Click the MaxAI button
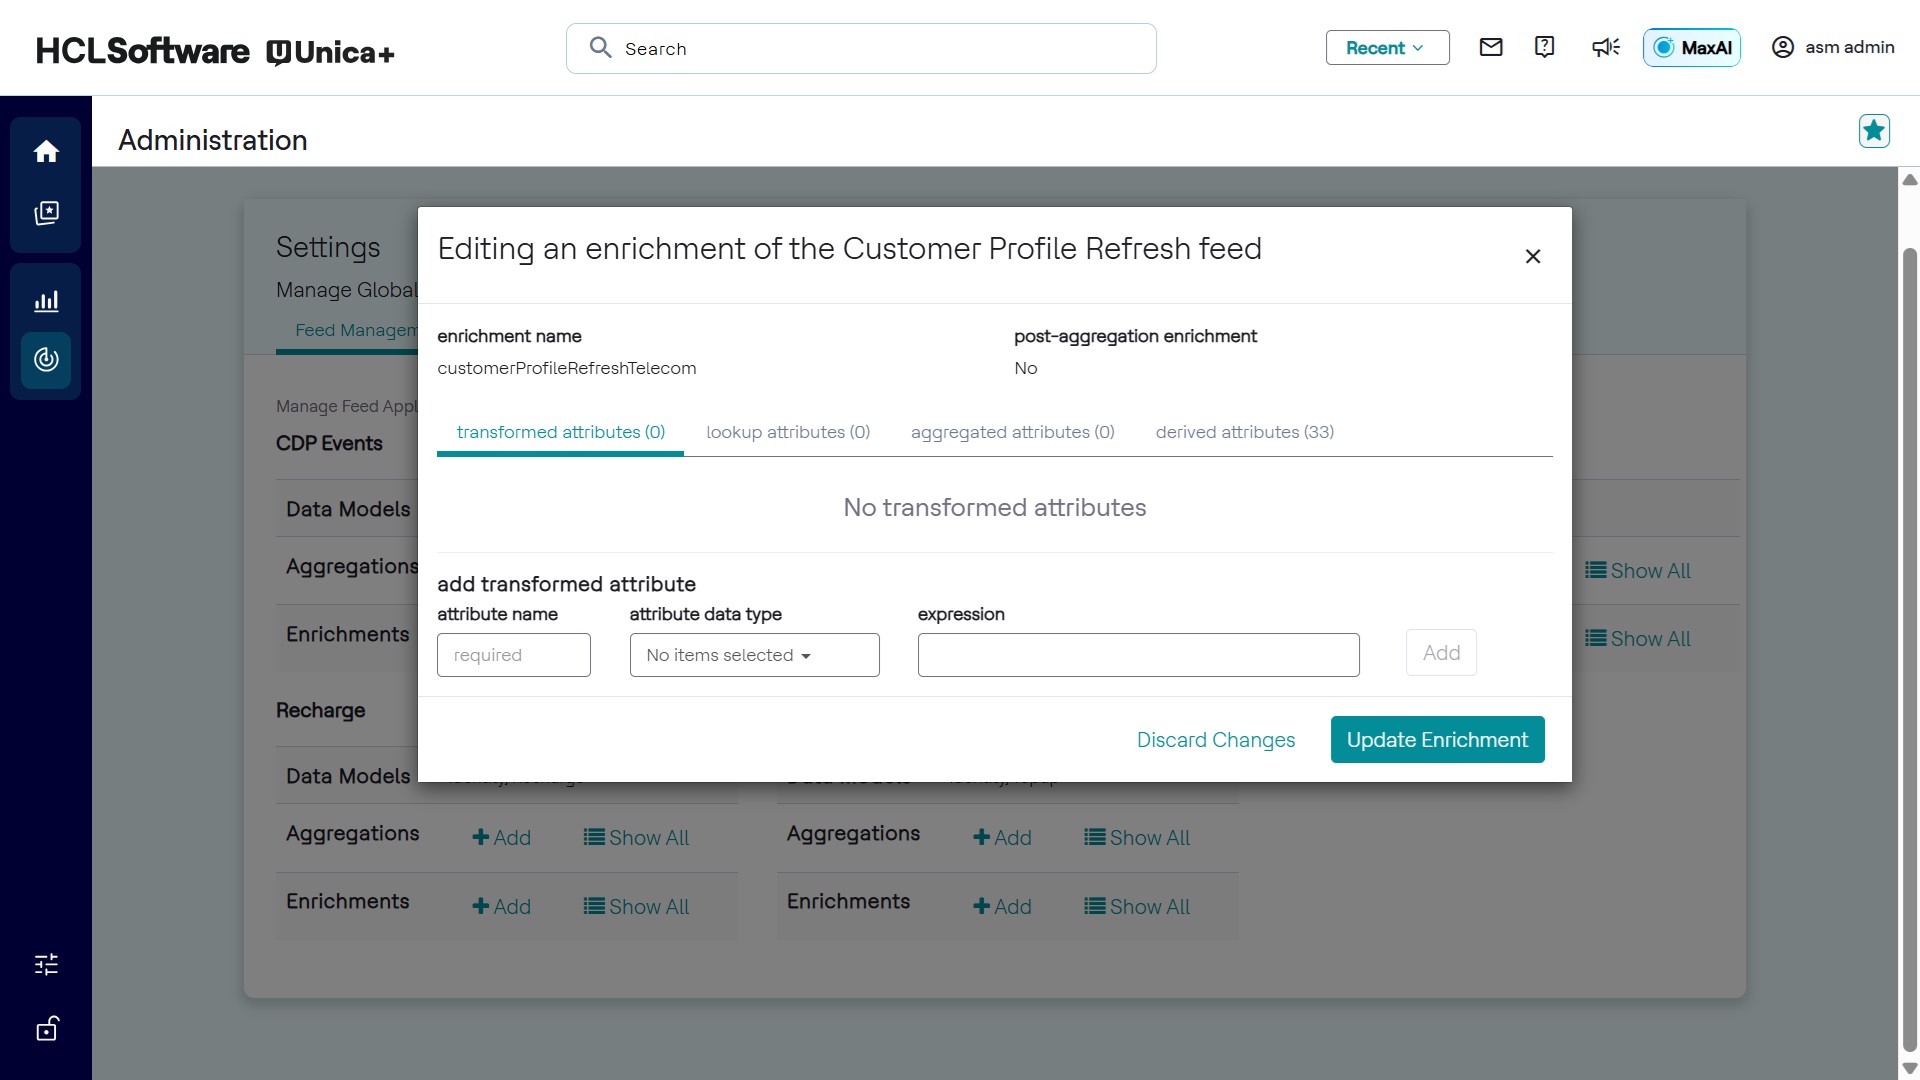The height and width of the screenshot is (1080, 1920). click(x=1692, y=48)
